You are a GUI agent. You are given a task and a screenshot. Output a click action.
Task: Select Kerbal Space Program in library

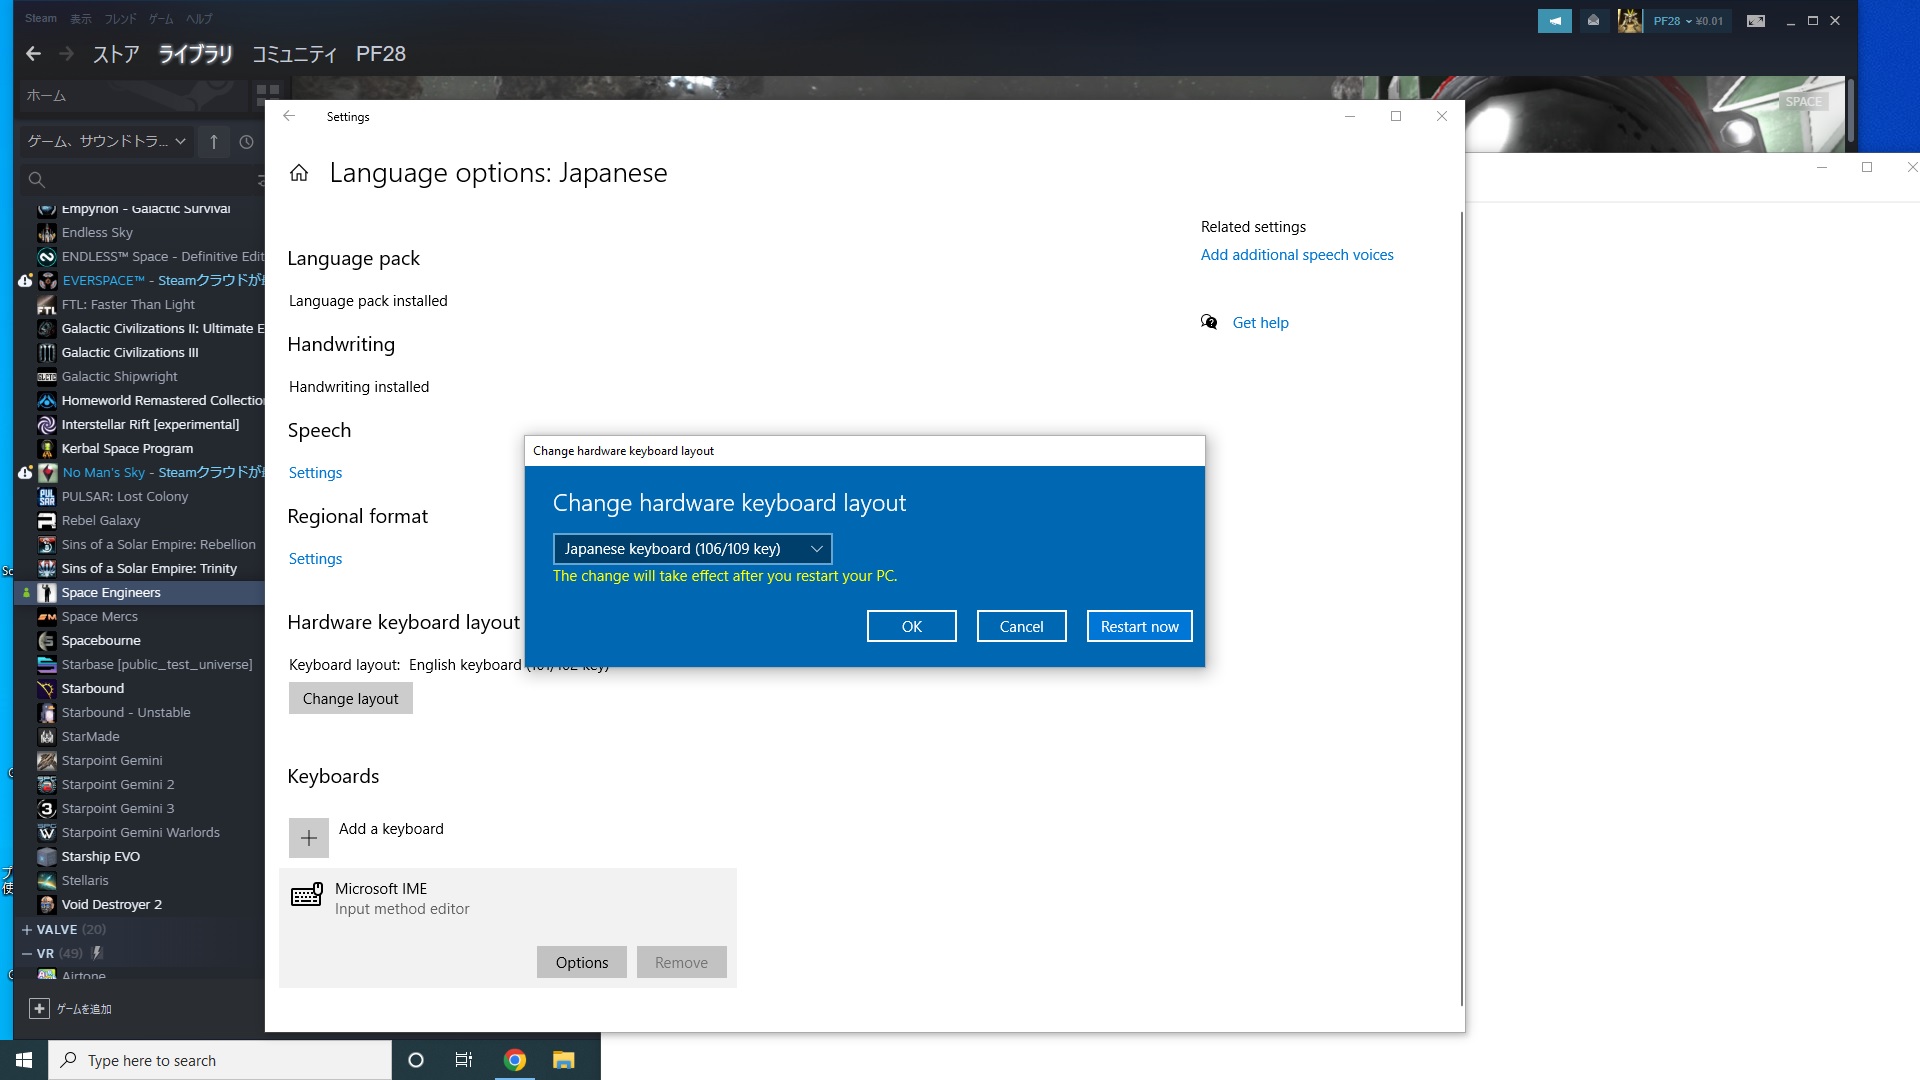click(x=127, y=448)
